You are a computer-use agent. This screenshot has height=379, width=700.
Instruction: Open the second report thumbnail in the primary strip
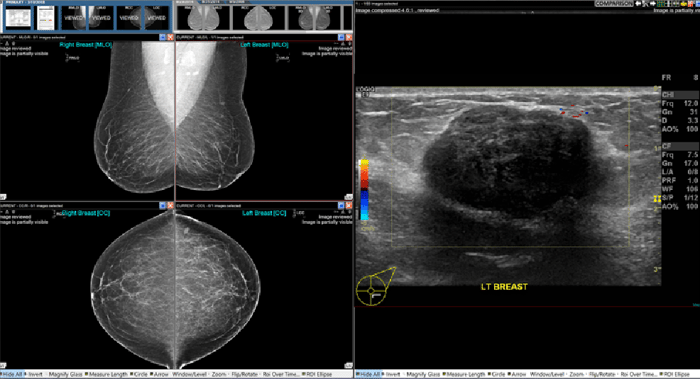(46, 18)
